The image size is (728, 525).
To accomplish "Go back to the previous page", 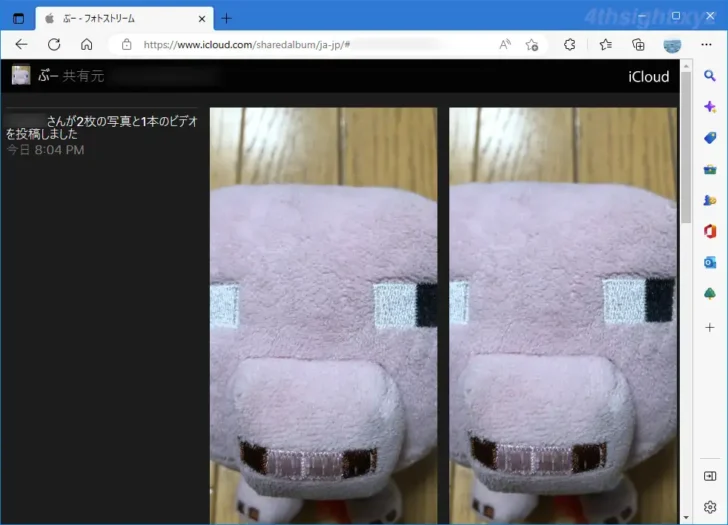I will pos(21,45).
